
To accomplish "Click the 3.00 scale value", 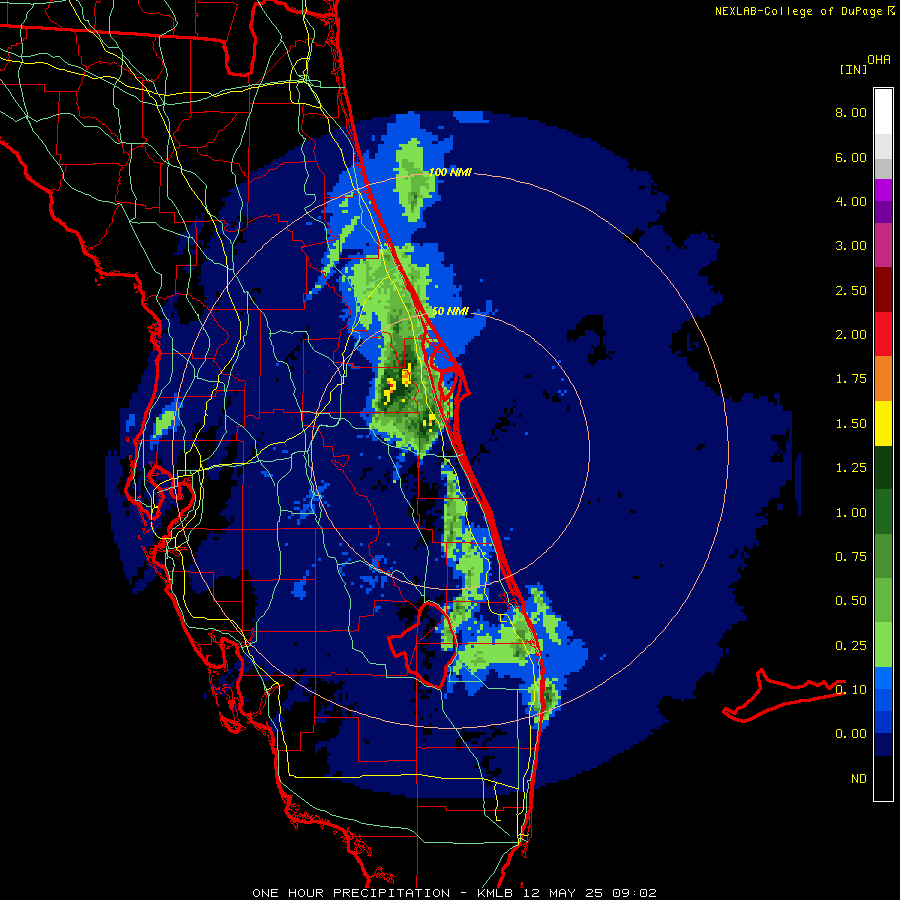I will 851,246.
